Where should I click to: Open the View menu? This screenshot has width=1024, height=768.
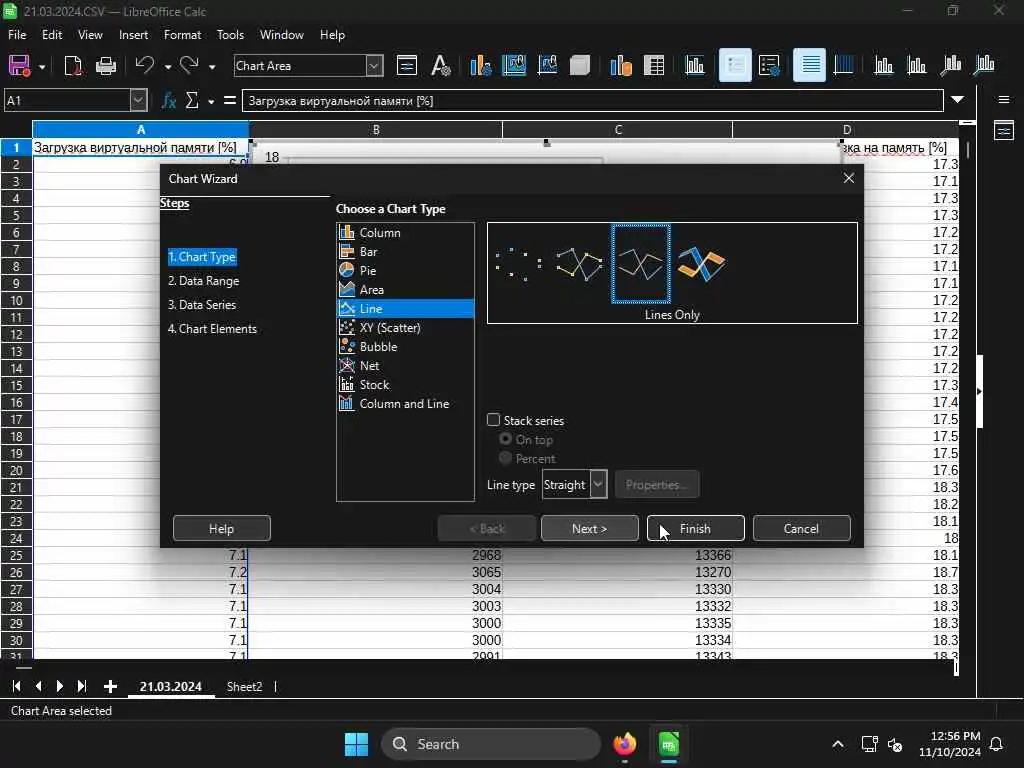90,35
